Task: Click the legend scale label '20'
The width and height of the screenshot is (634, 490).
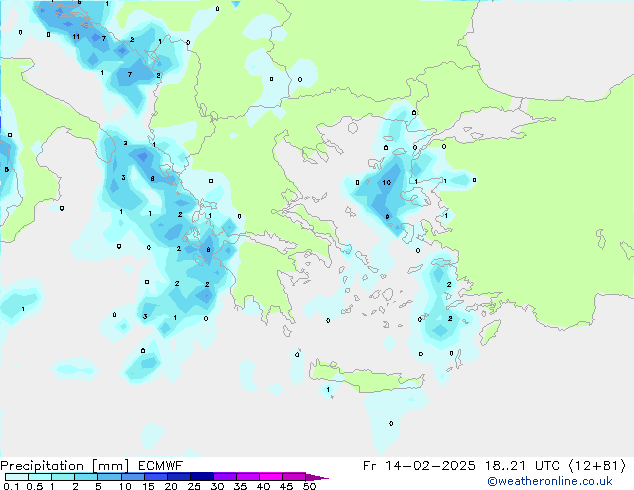Action: coord(171,486)
